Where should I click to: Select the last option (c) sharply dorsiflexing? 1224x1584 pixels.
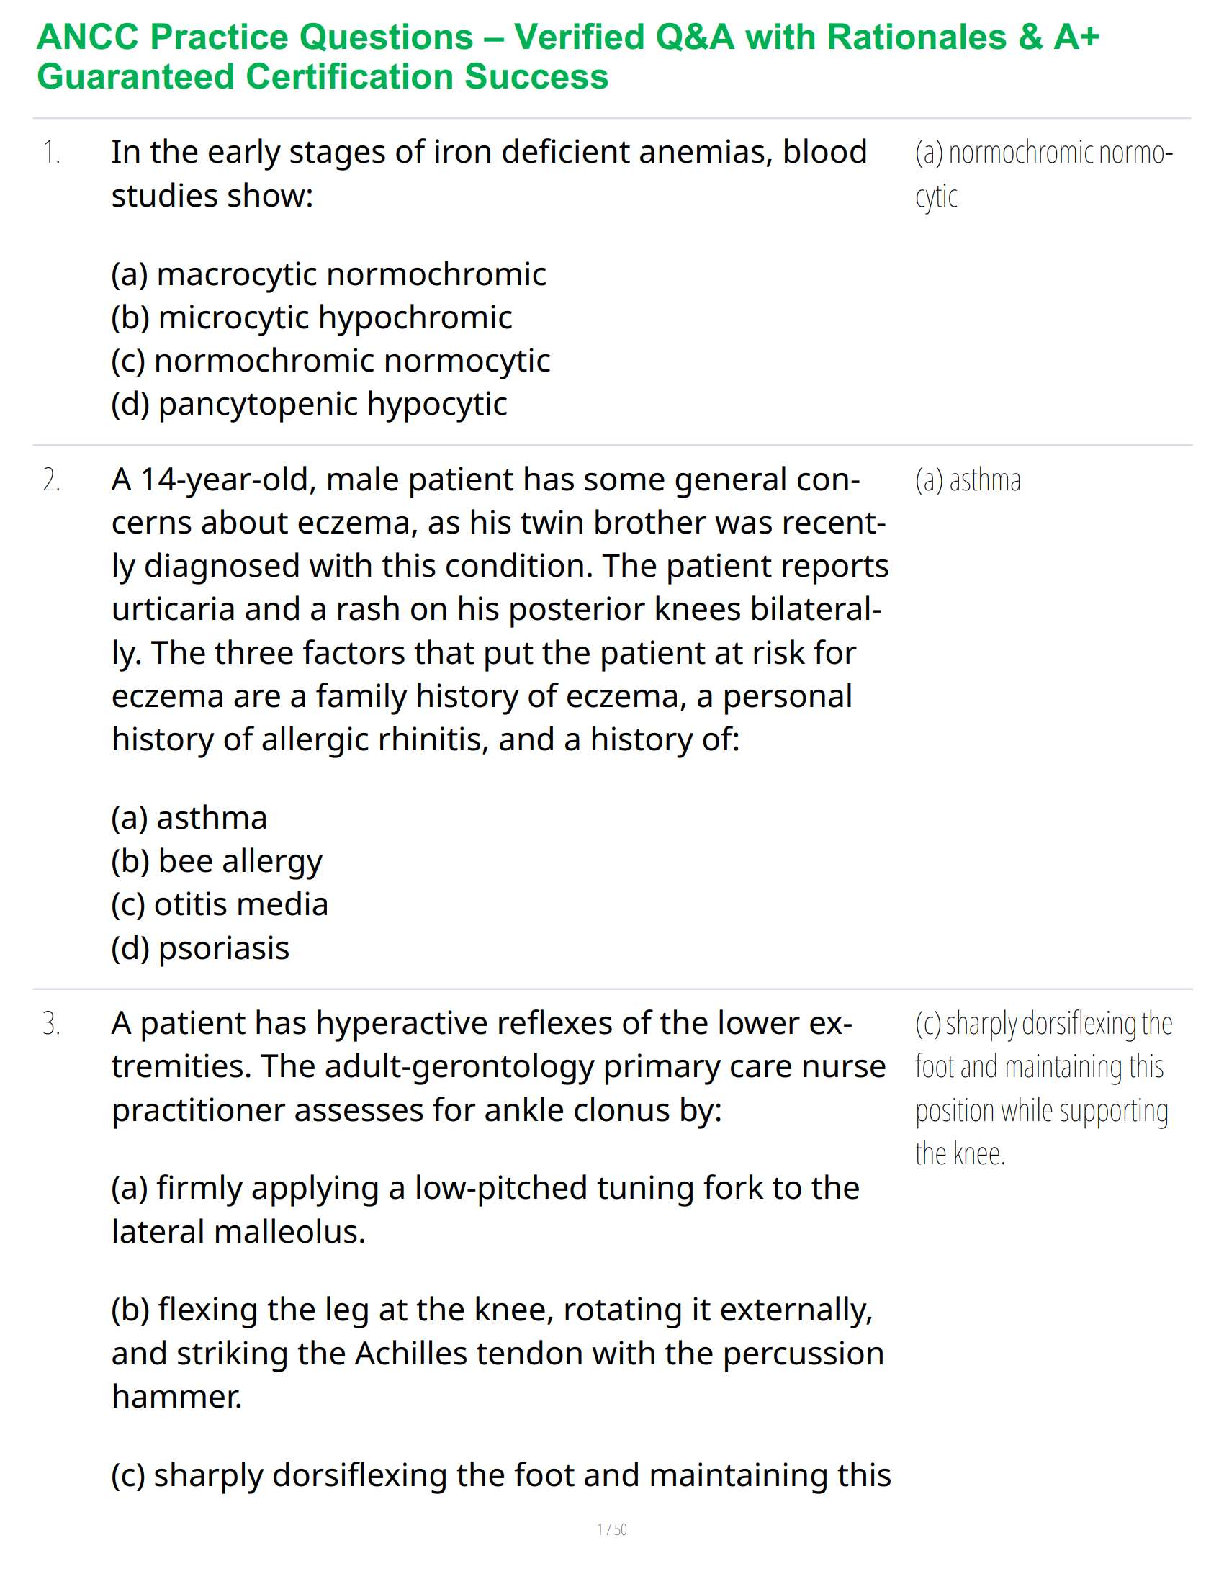[x=500, y=1475]
